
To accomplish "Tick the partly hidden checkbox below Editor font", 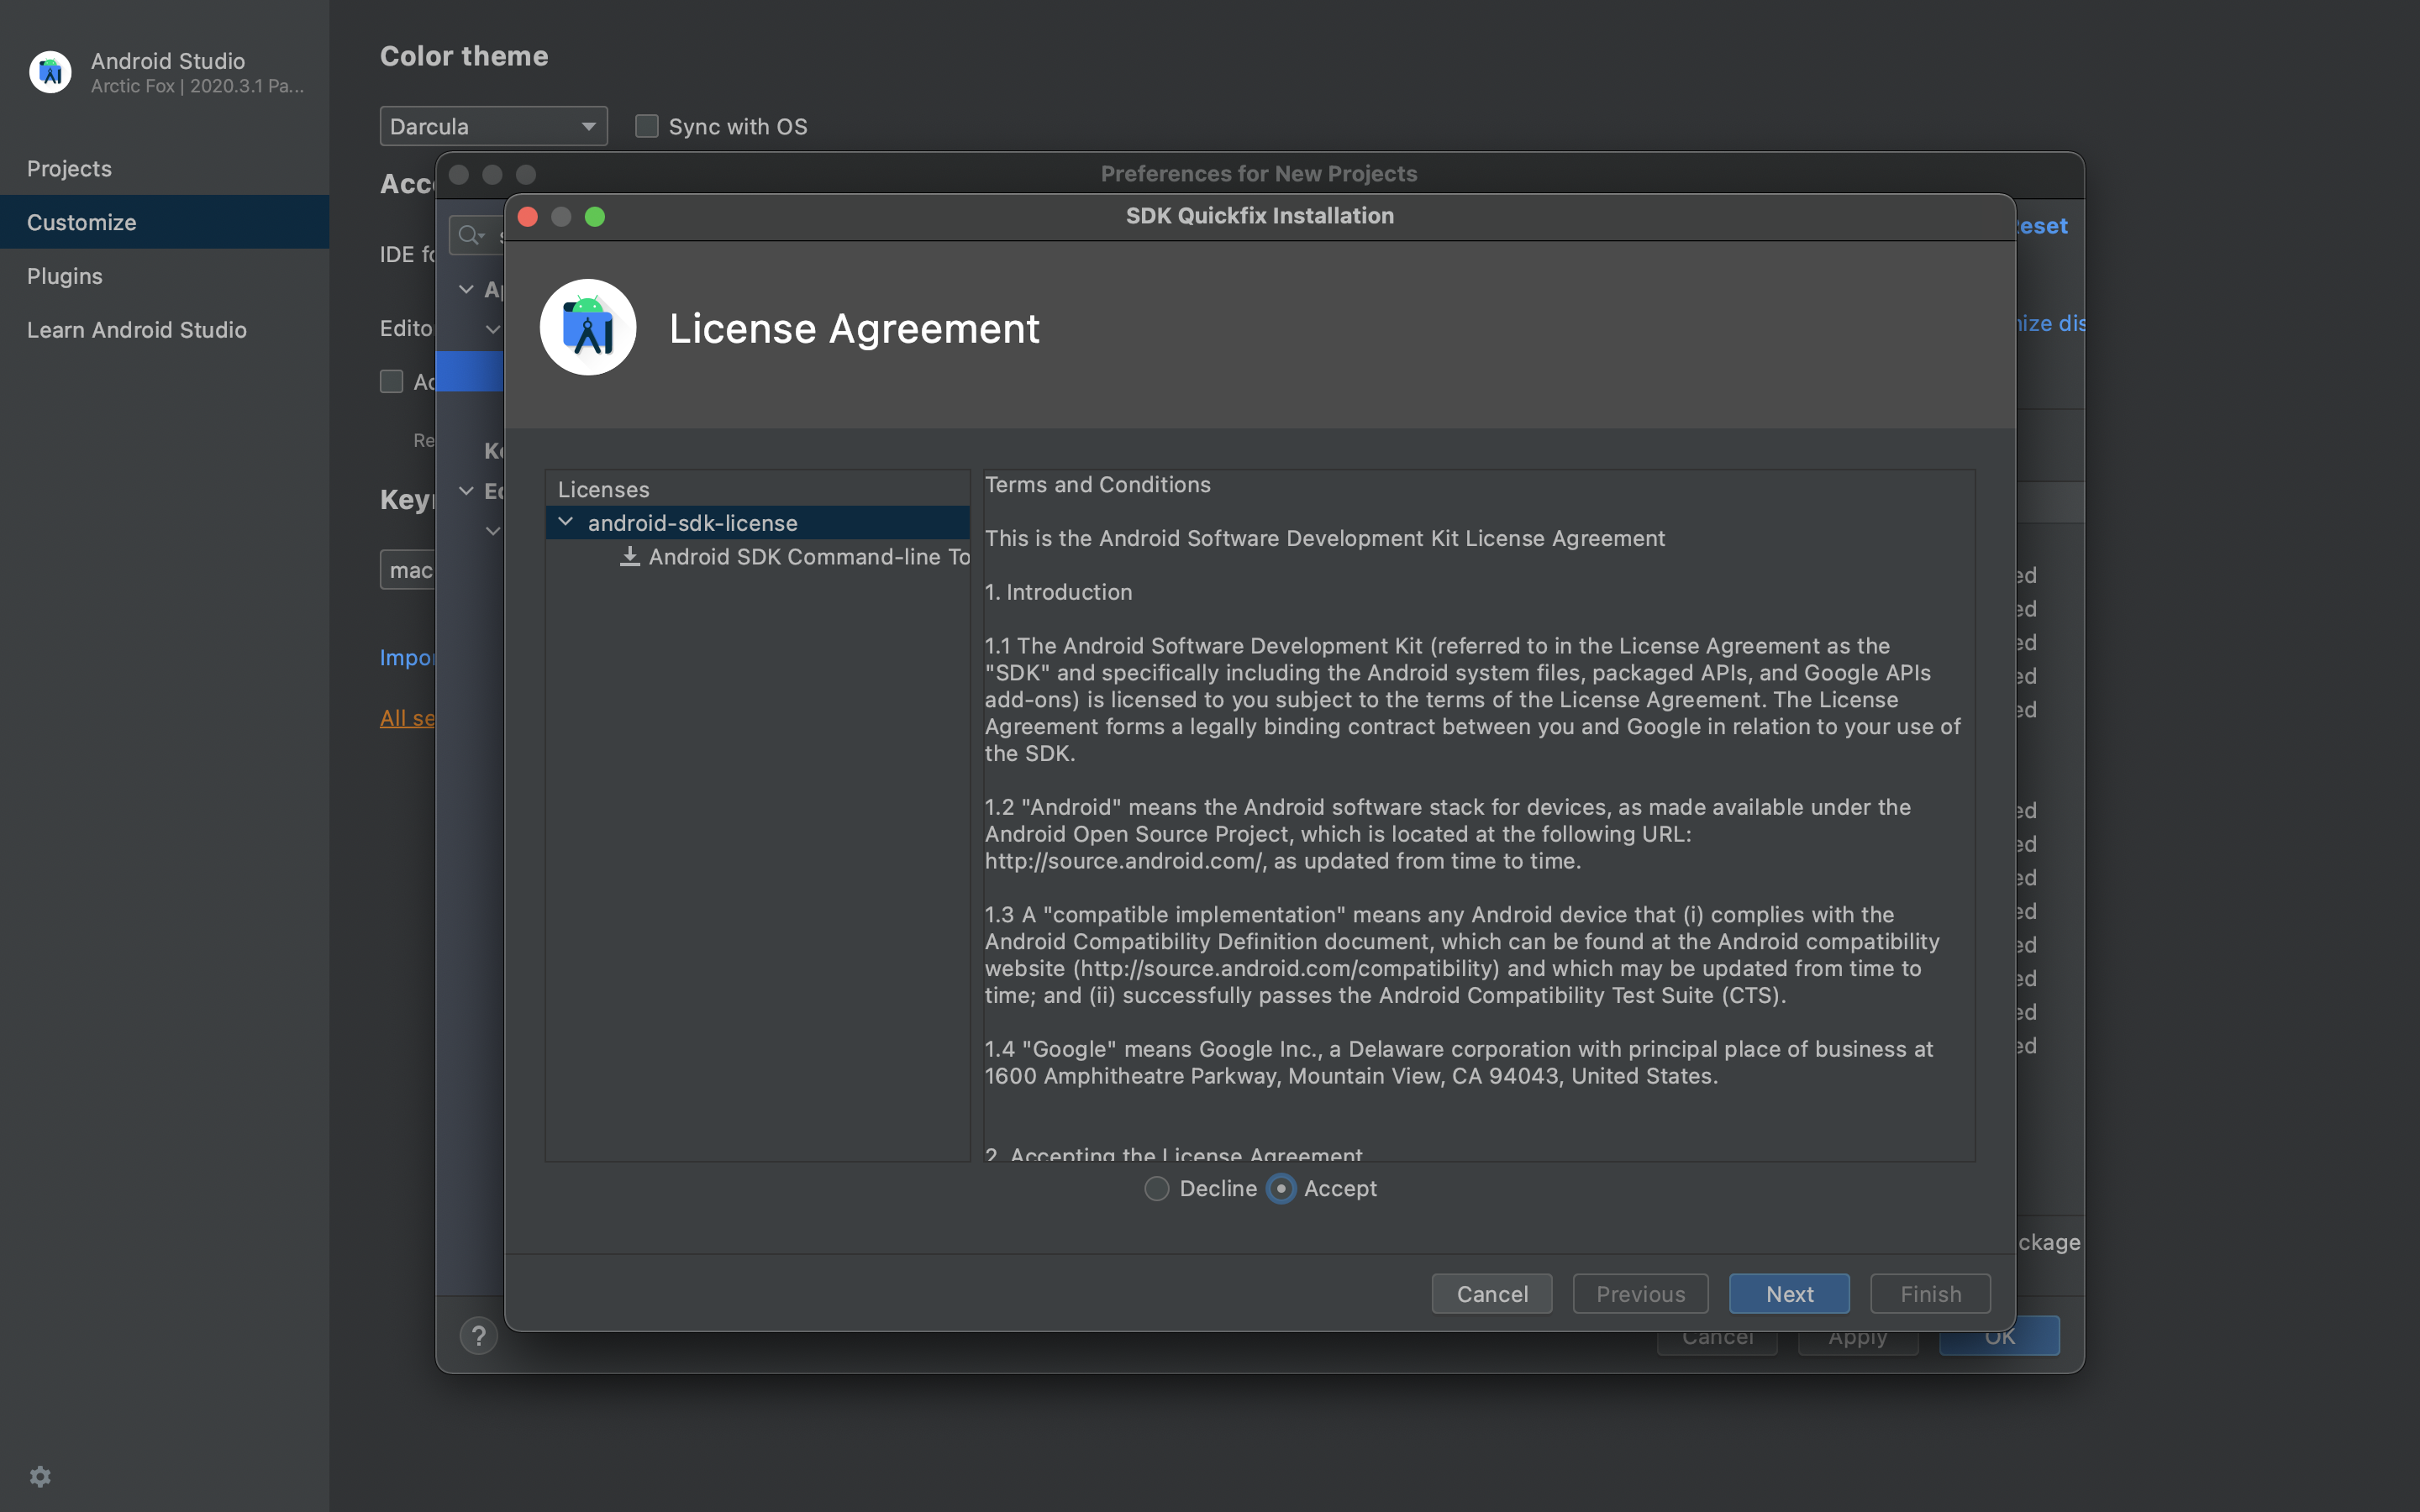I will [391, 381].
